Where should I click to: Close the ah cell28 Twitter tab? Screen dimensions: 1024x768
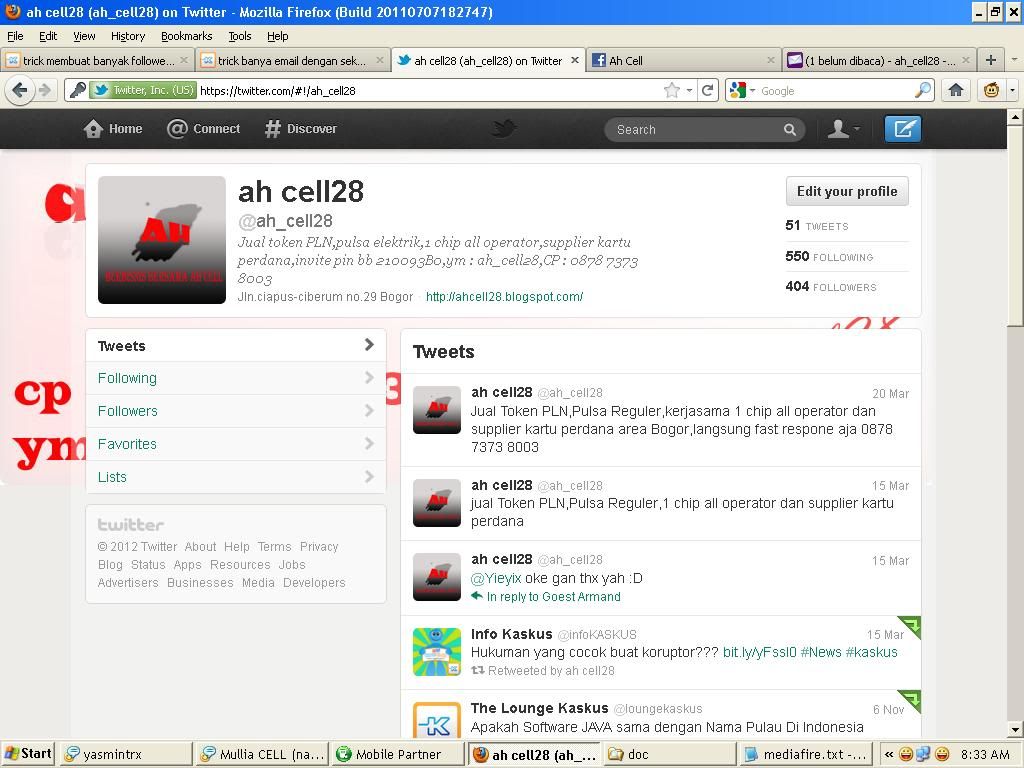tap(575, 60)
